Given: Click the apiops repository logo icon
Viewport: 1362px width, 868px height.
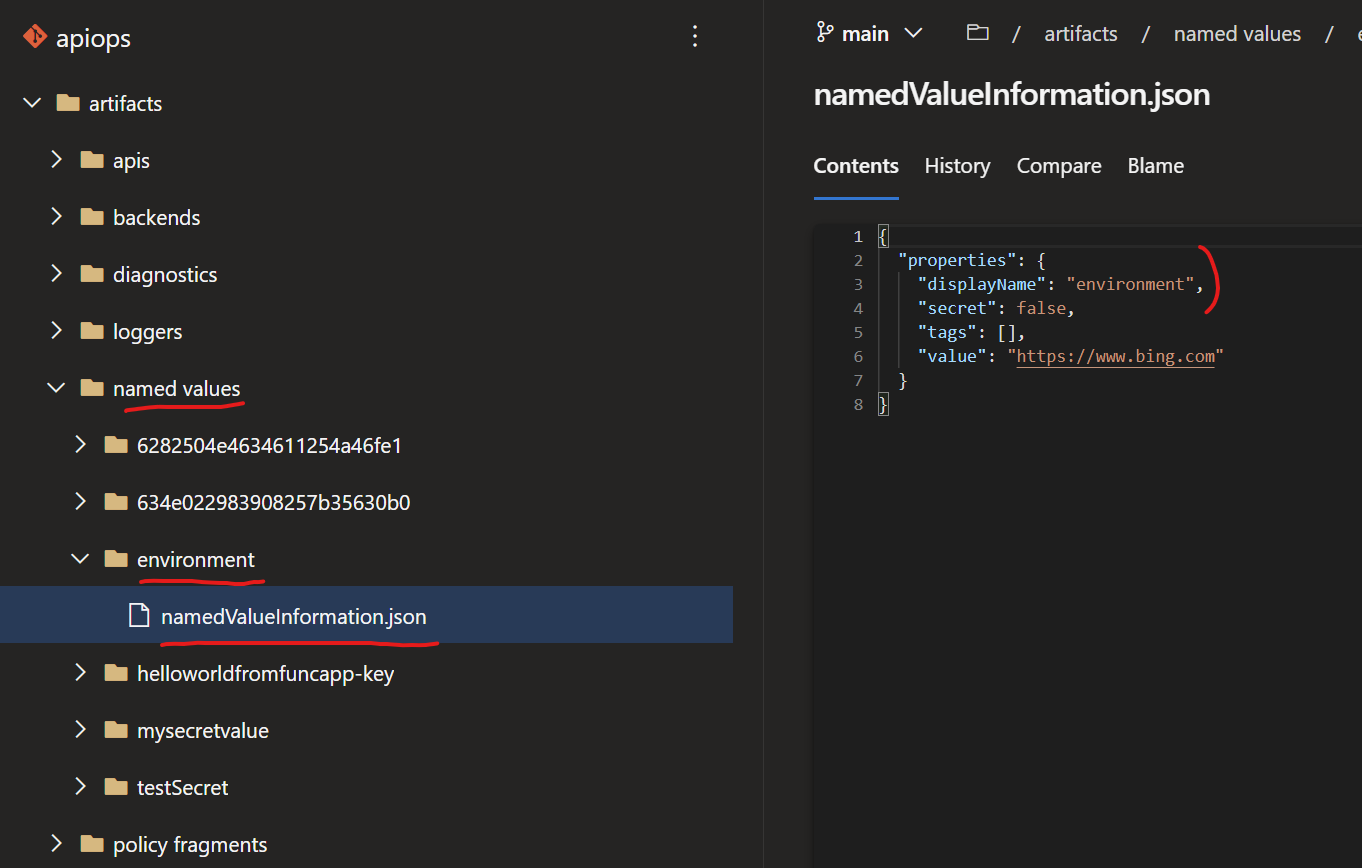Looking at the screenshot, I should [x=35, y=37].
